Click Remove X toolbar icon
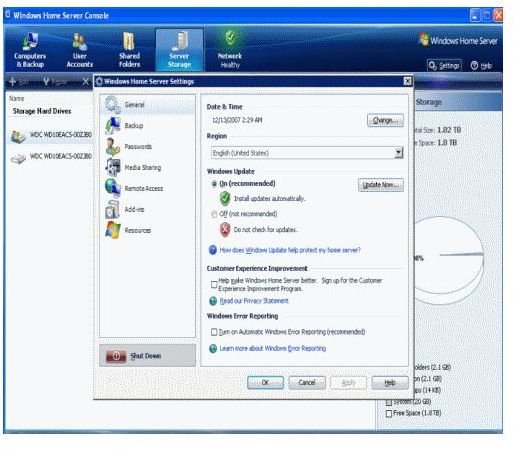The image size is (514, 450). pos(86,82)
